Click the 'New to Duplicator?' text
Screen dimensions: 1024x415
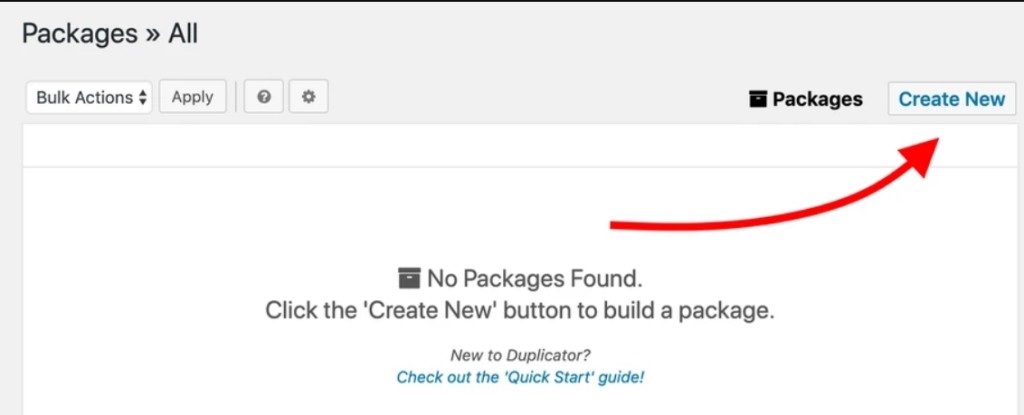520,356
